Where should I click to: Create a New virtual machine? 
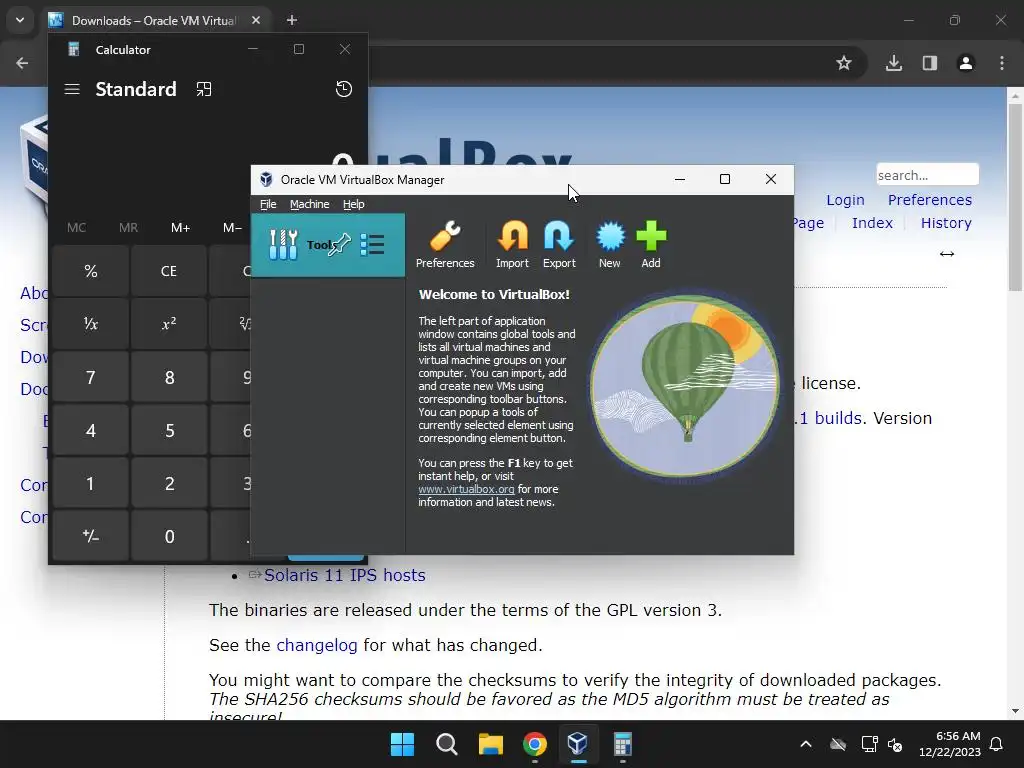click(610, 245)
